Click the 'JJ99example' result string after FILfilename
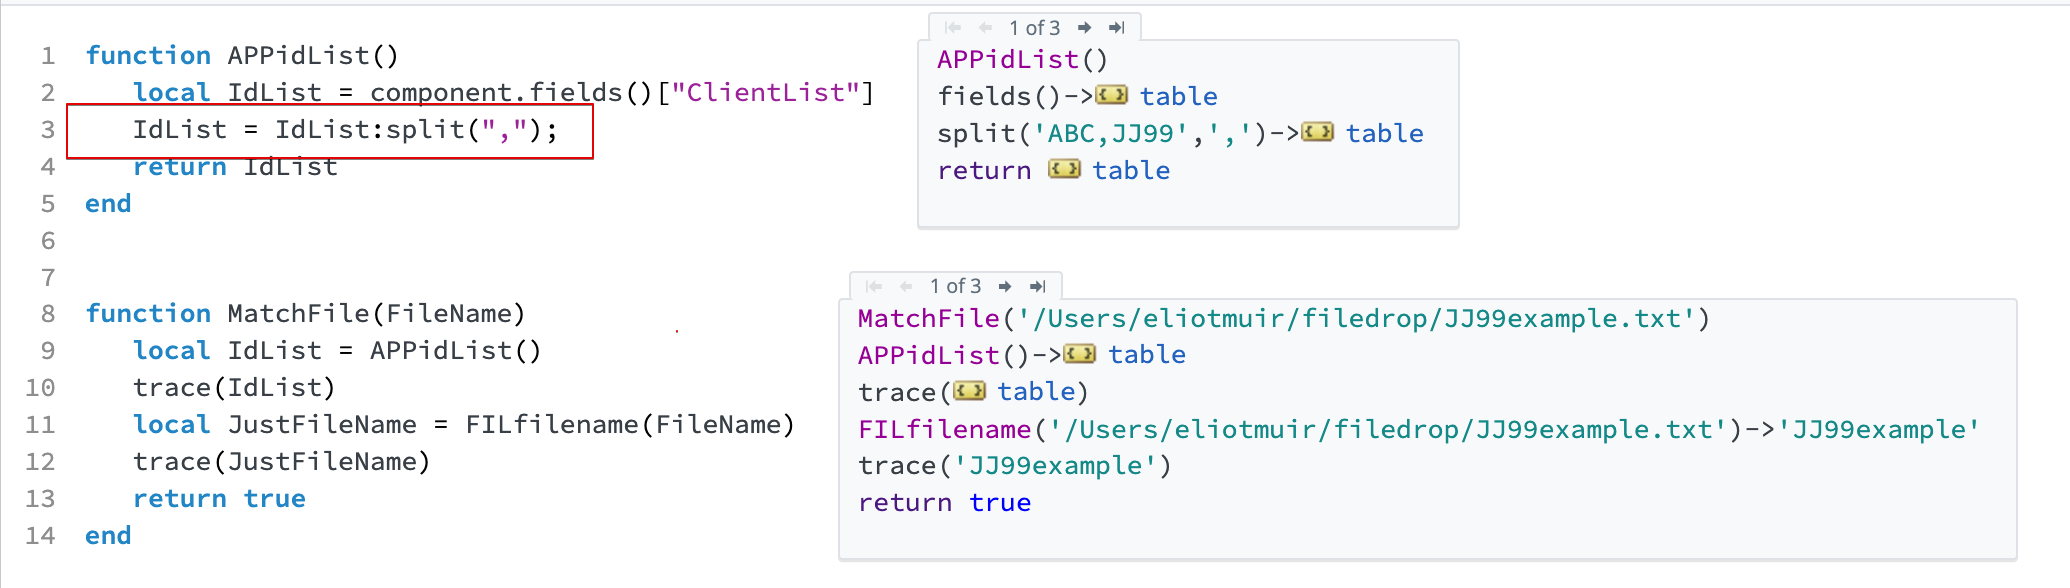2070x588 pixels. tap(1877, 429)
